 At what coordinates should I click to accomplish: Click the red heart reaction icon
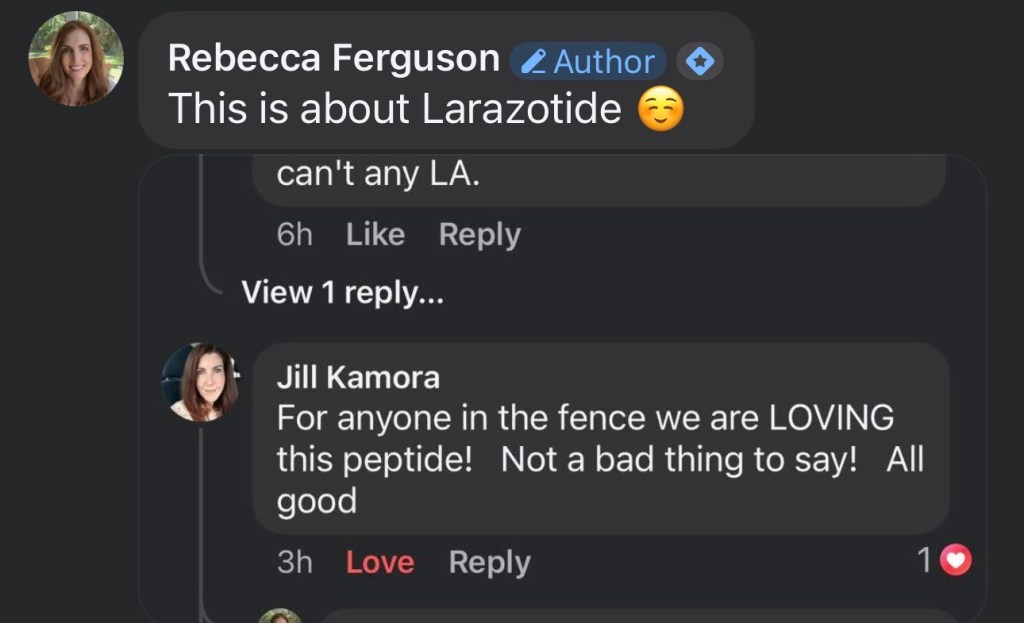[x=957, y=562]
